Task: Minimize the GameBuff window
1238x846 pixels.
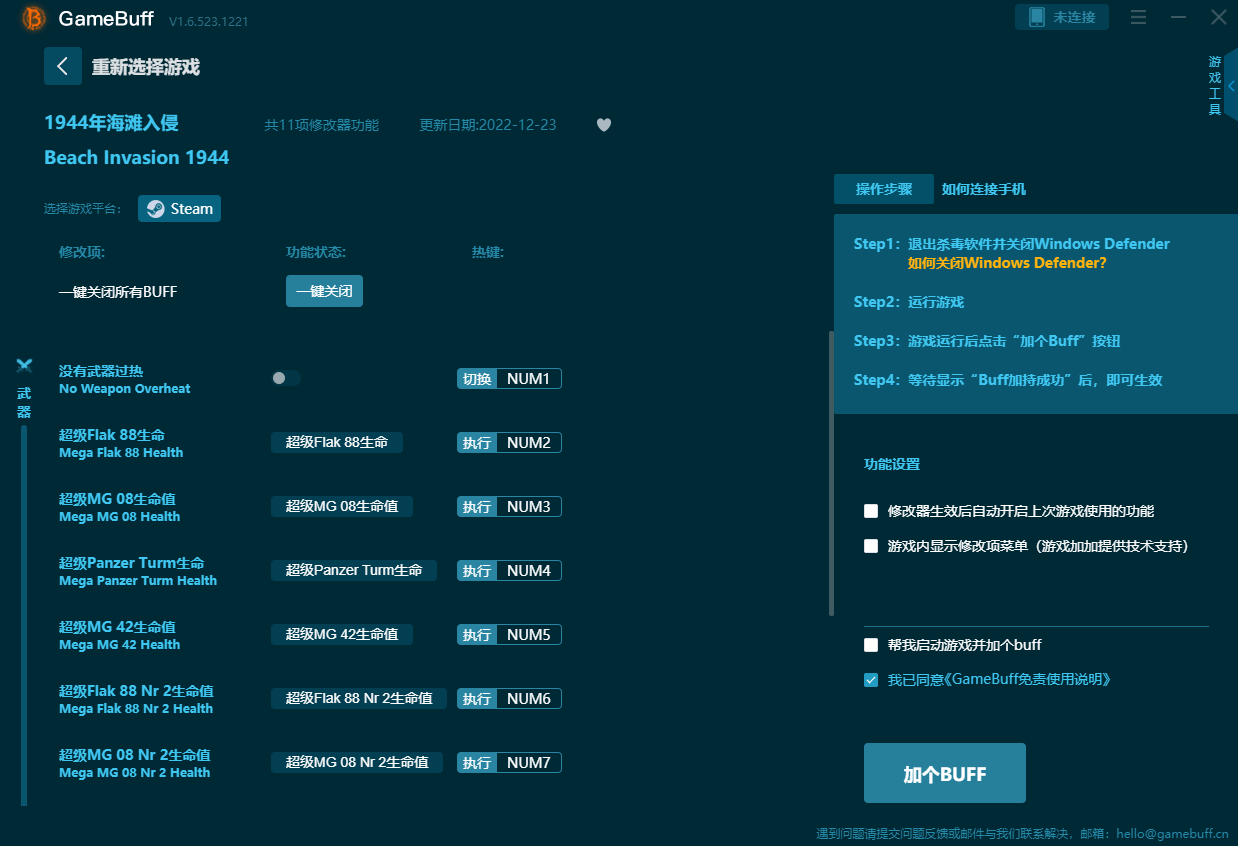Action: click(x=1179, y=17)
